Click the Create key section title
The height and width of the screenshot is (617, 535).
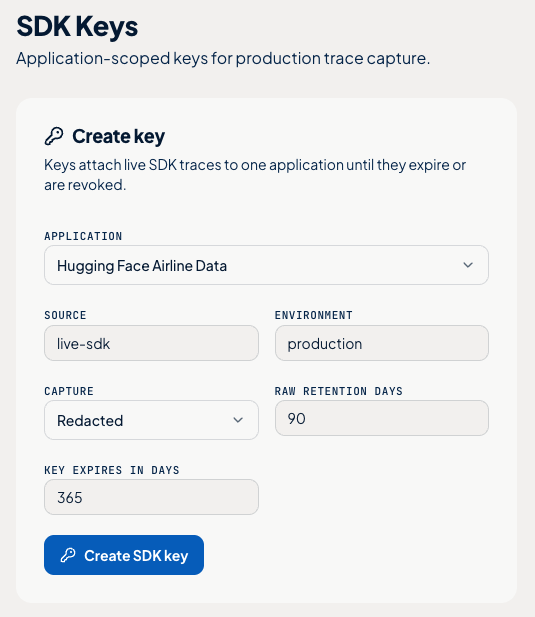click(118, 137)
